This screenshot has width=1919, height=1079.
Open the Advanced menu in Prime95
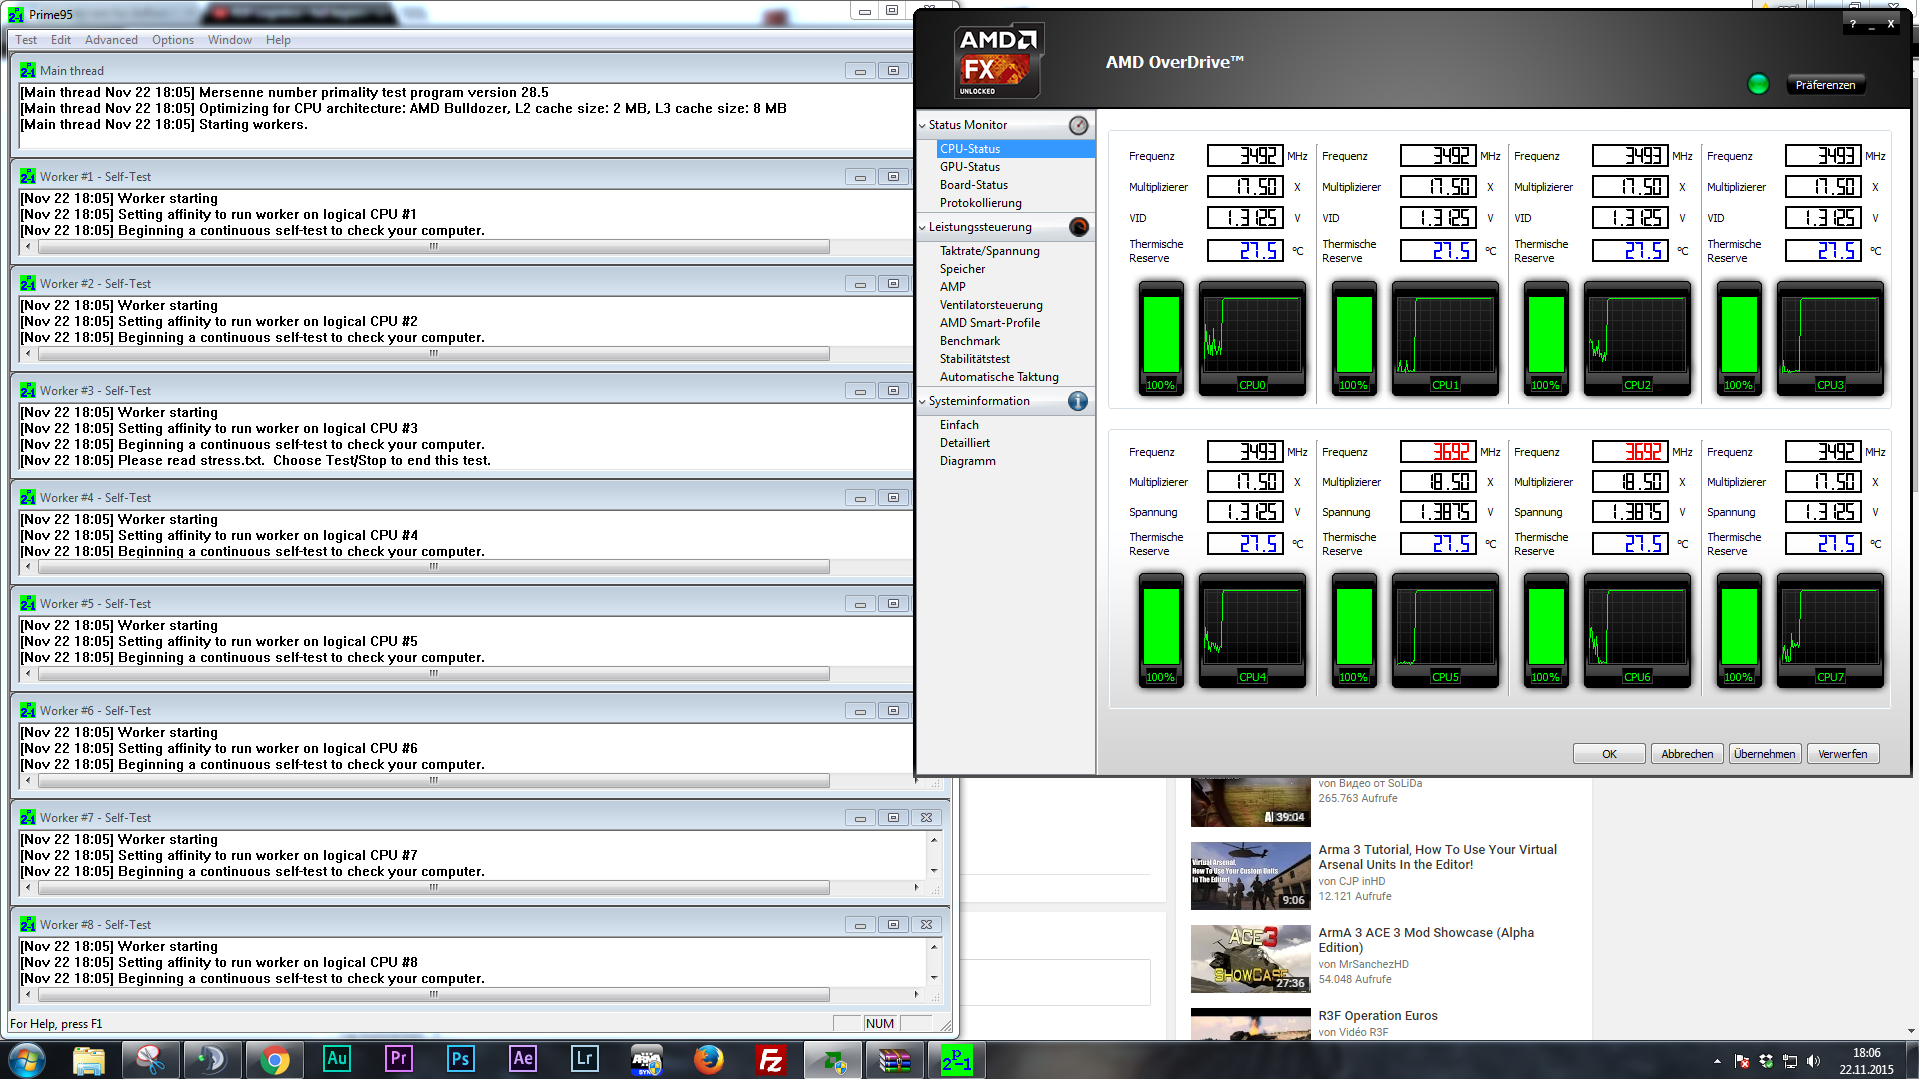[x=111, y=40]
